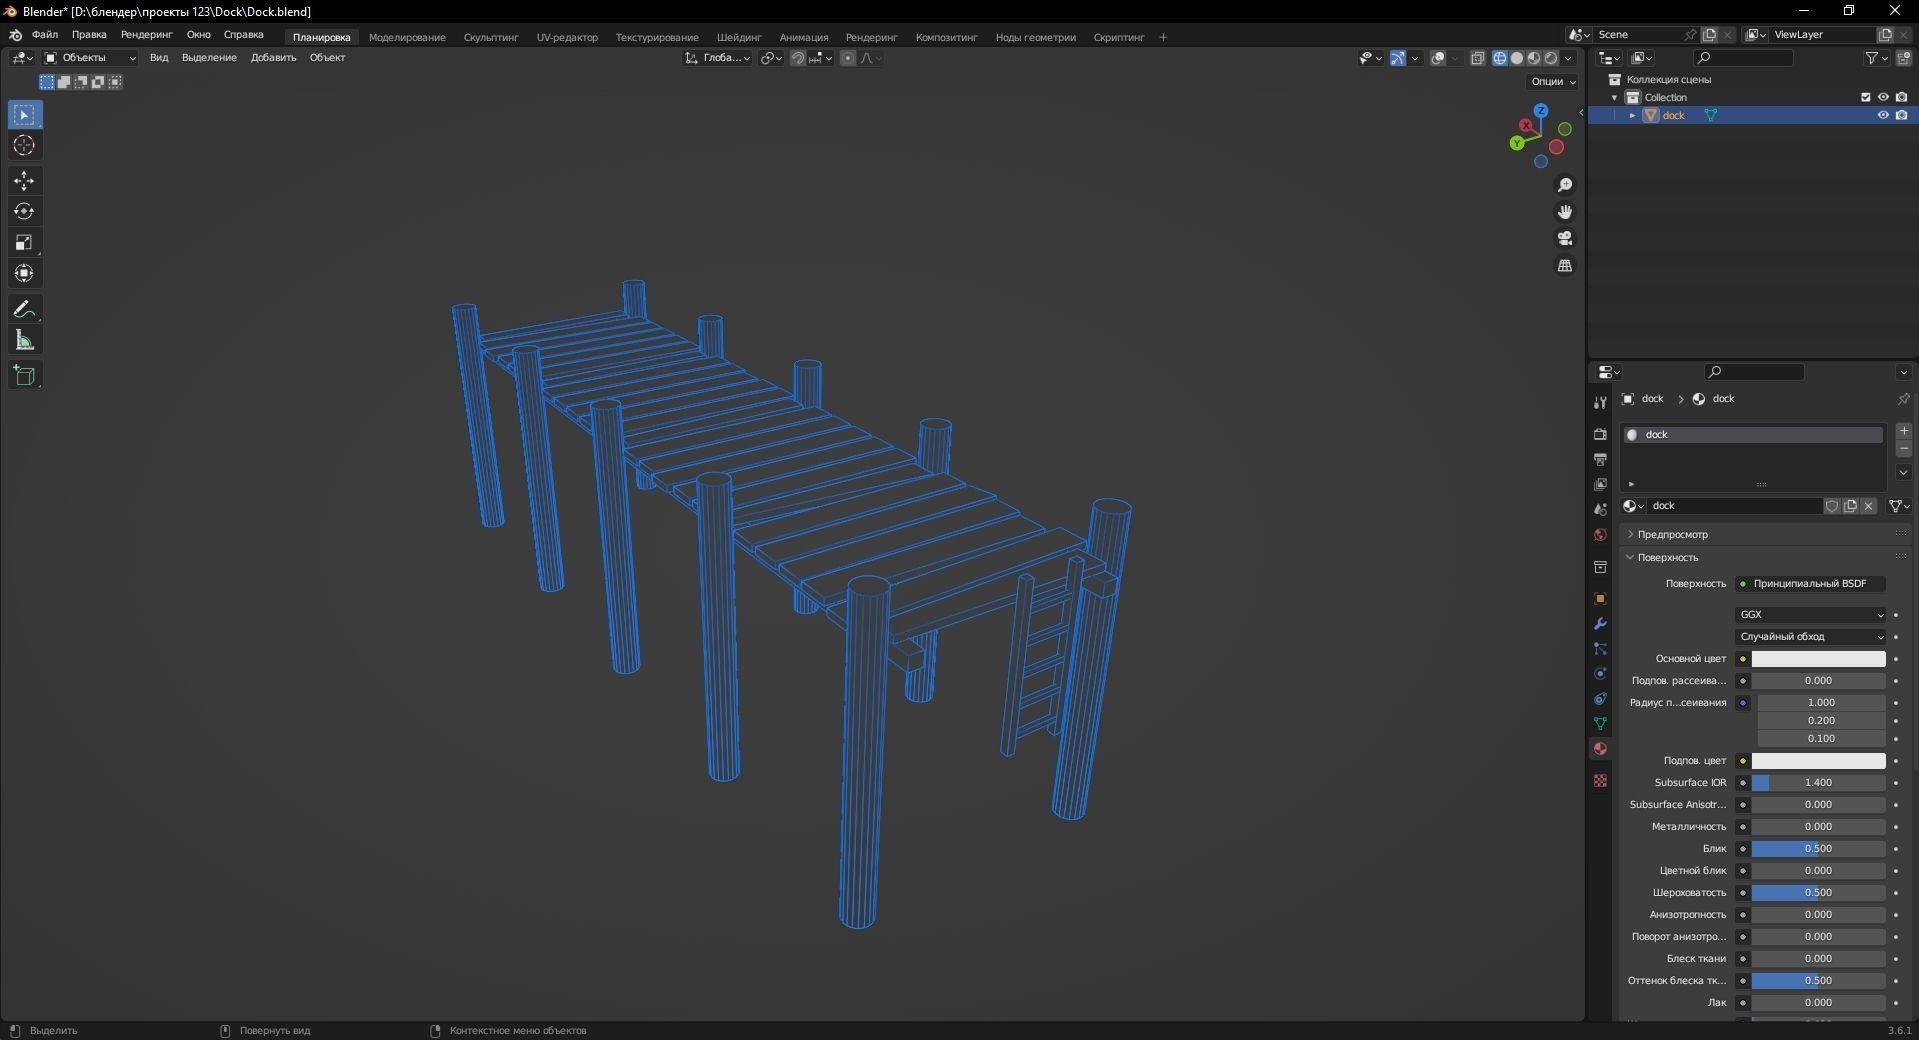Switch to Material Preview shading
The height and width of the screenshot is (1040, 1919).
[1533, 58]
